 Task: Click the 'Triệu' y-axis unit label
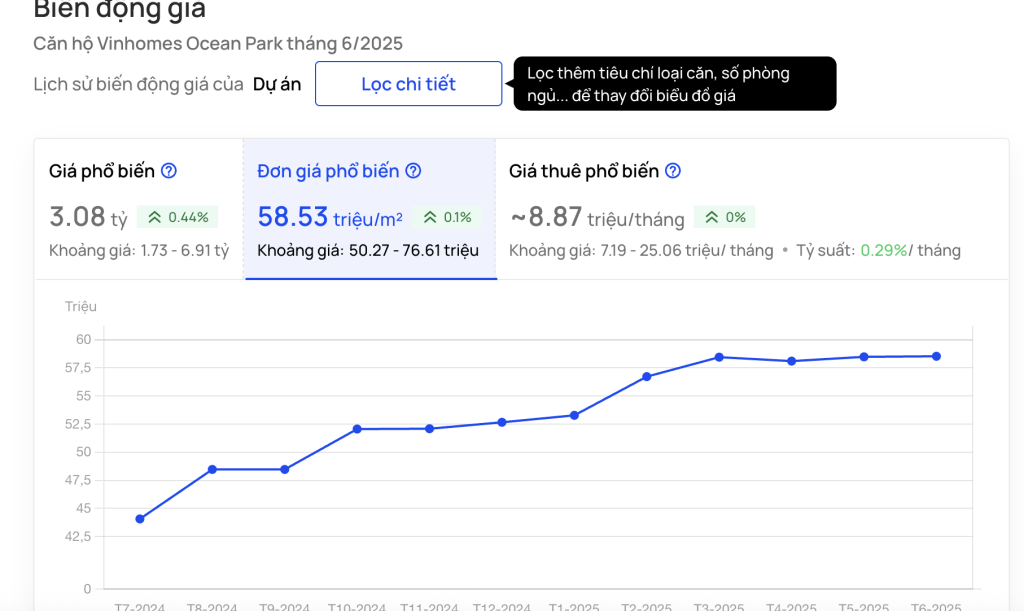pyautogui.click(x=81, y=307)
